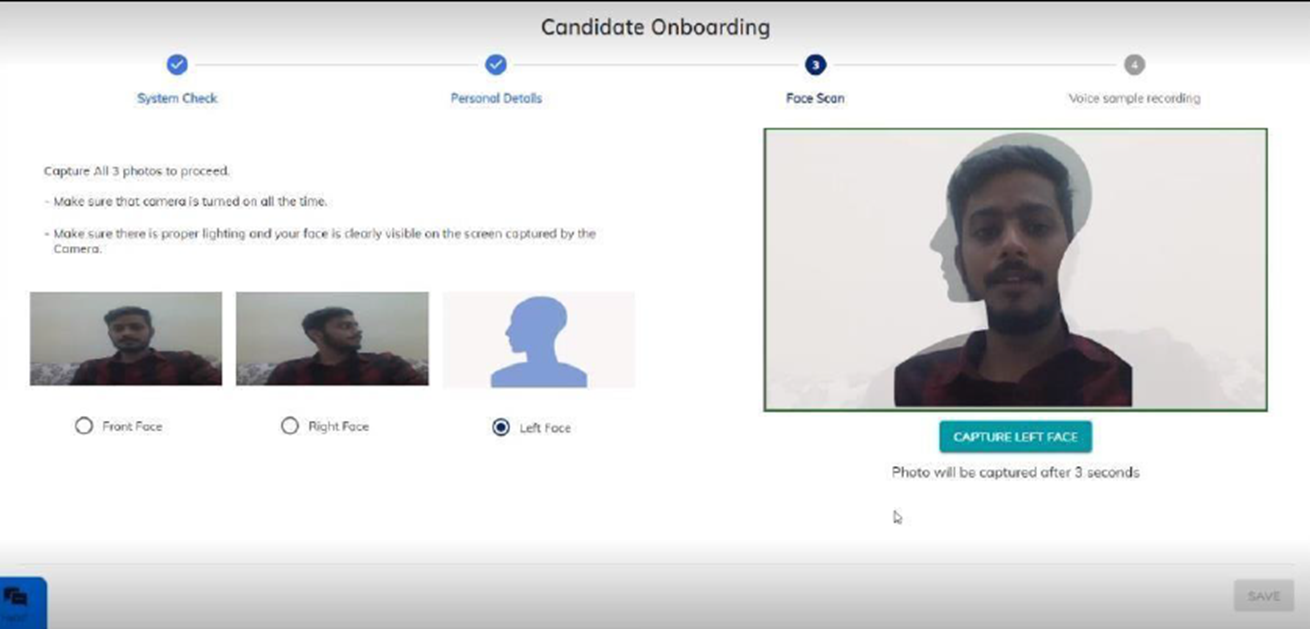
Task: Click the Front Face label text
Action: pyautogui.click(x=132, y=426)
